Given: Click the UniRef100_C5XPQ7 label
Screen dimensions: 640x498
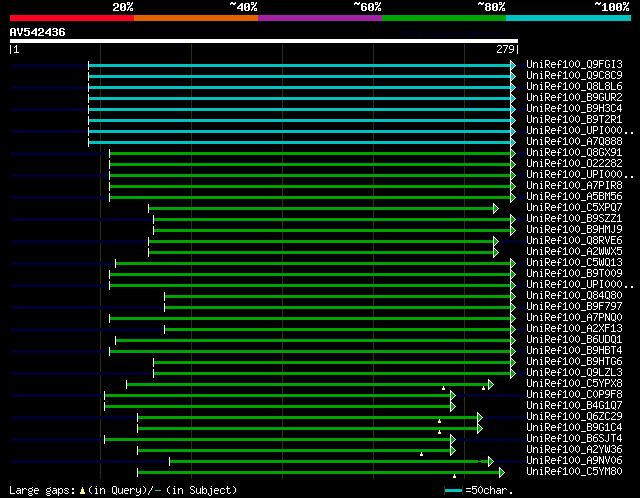Looking at the screenshot, I should (x=574, y=208).
